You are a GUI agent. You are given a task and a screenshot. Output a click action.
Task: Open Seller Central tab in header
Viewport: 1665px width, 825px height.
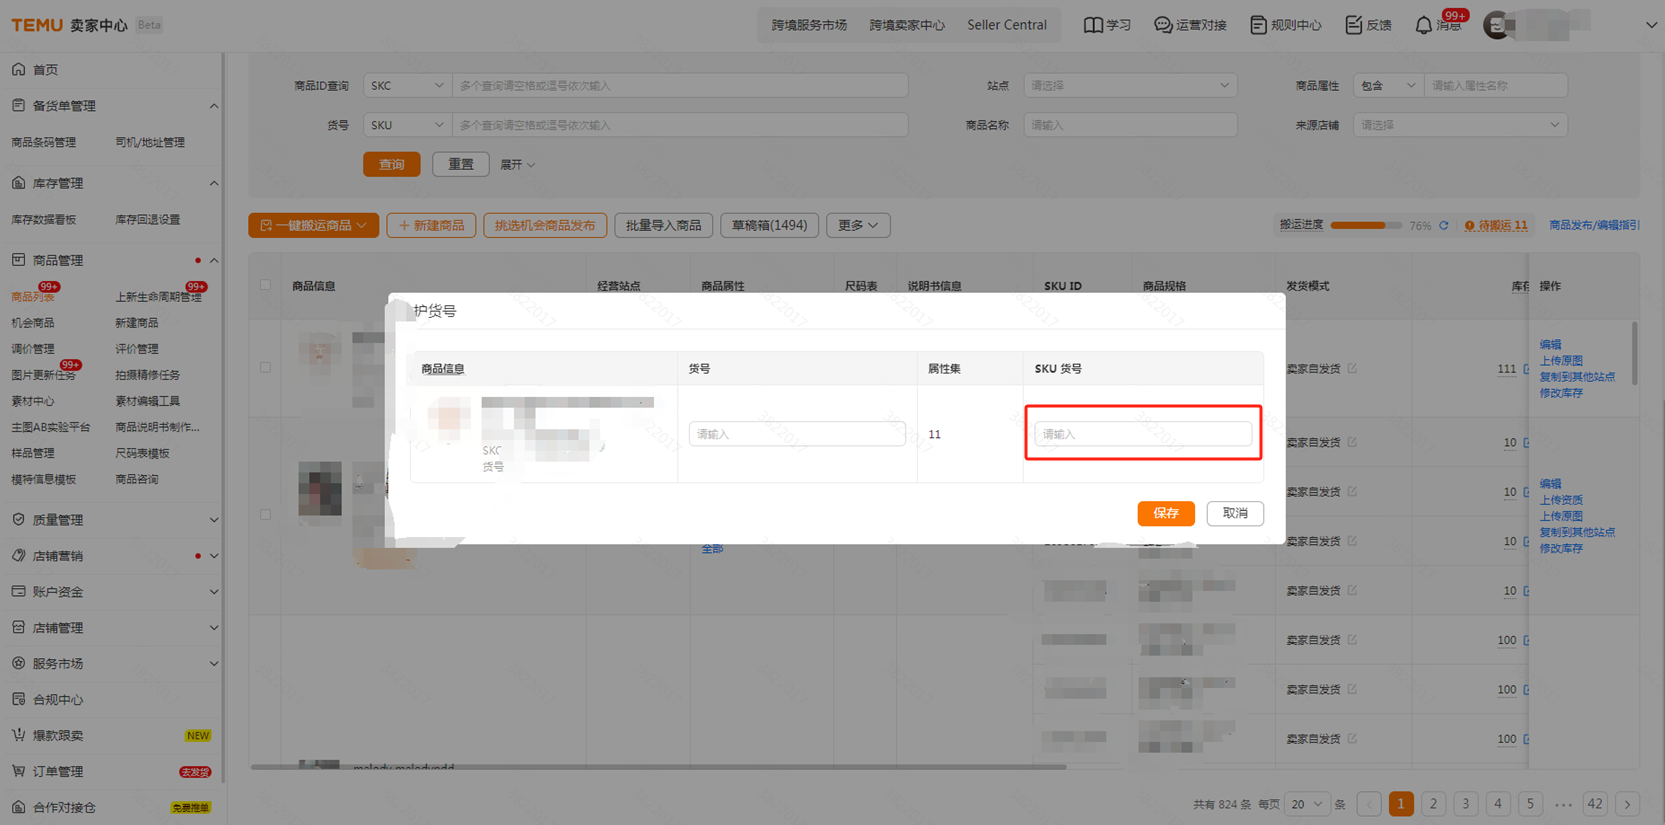[x=1006, y=25]
